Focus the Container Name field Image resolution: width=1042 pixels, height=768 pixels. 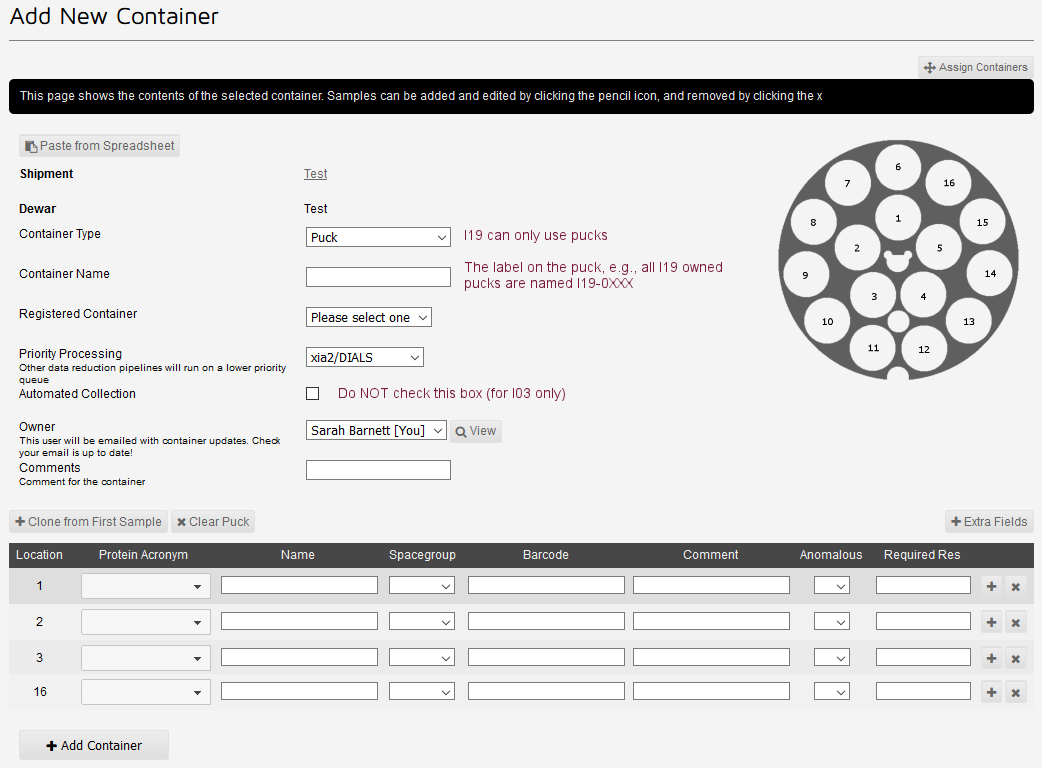coord(378,277)
